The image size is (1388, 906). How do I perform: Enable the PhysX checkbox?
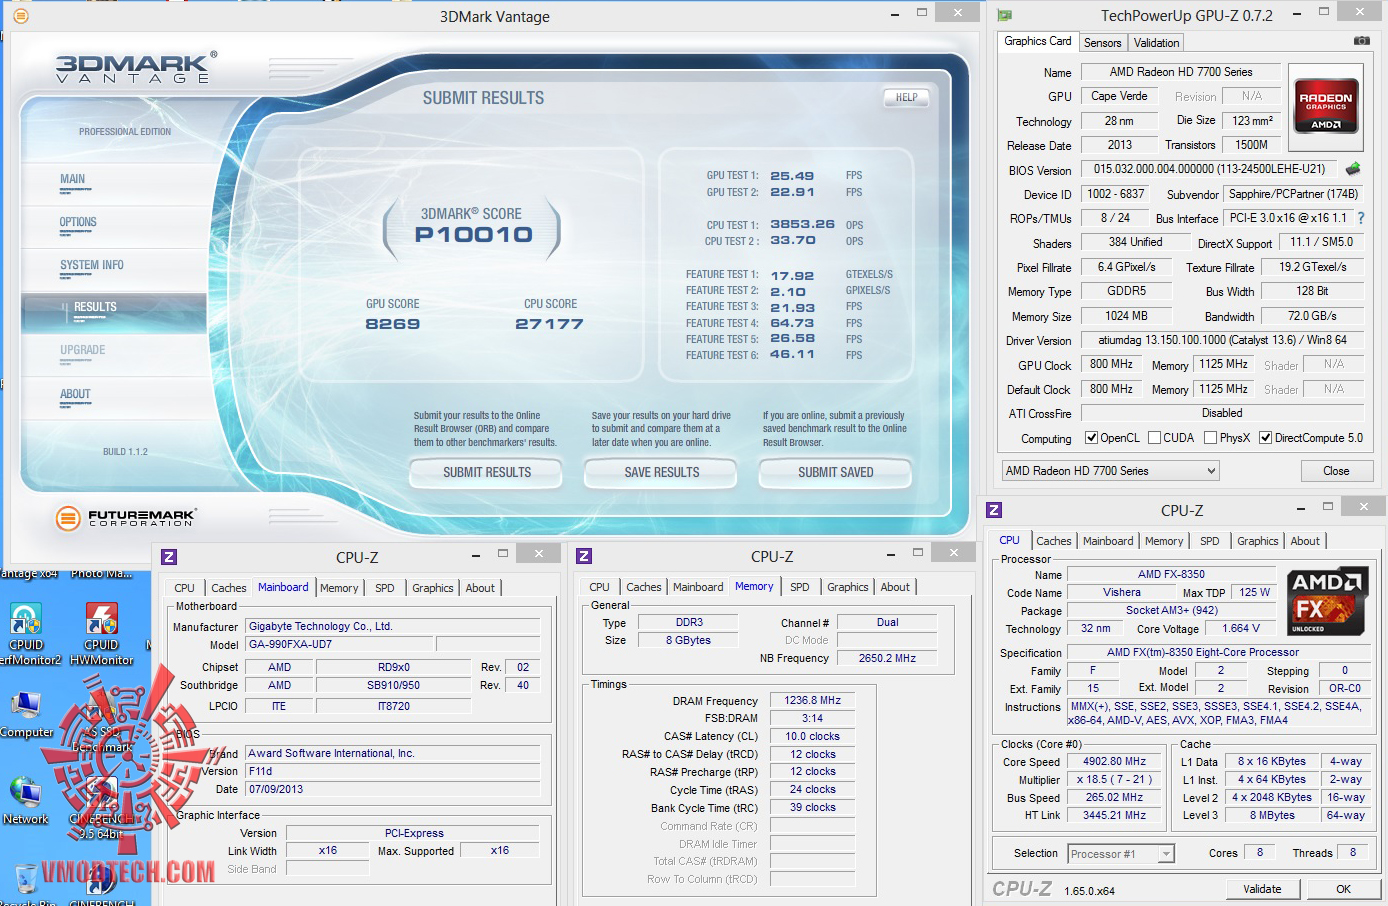1211,438
